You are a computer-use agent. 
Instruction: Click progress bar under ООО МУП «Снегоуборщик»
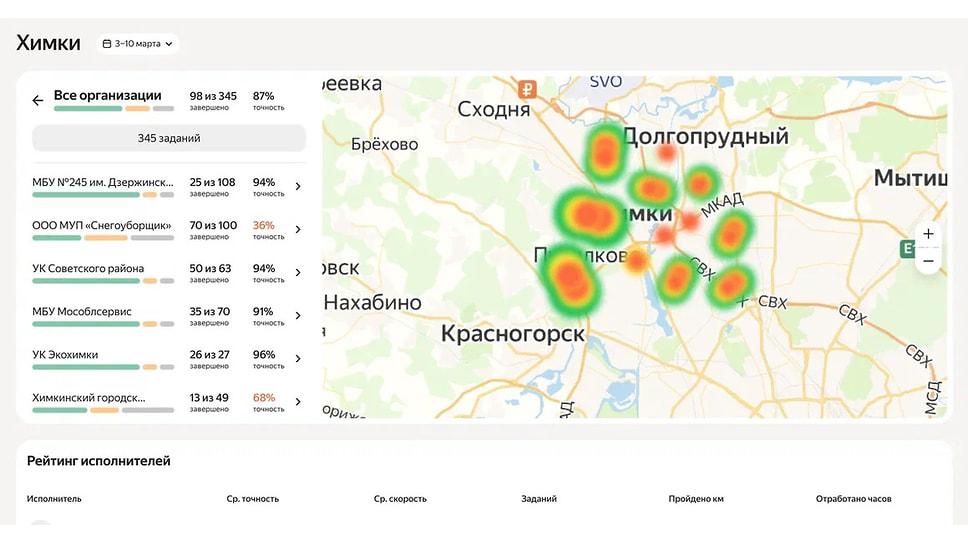point(103,238)
